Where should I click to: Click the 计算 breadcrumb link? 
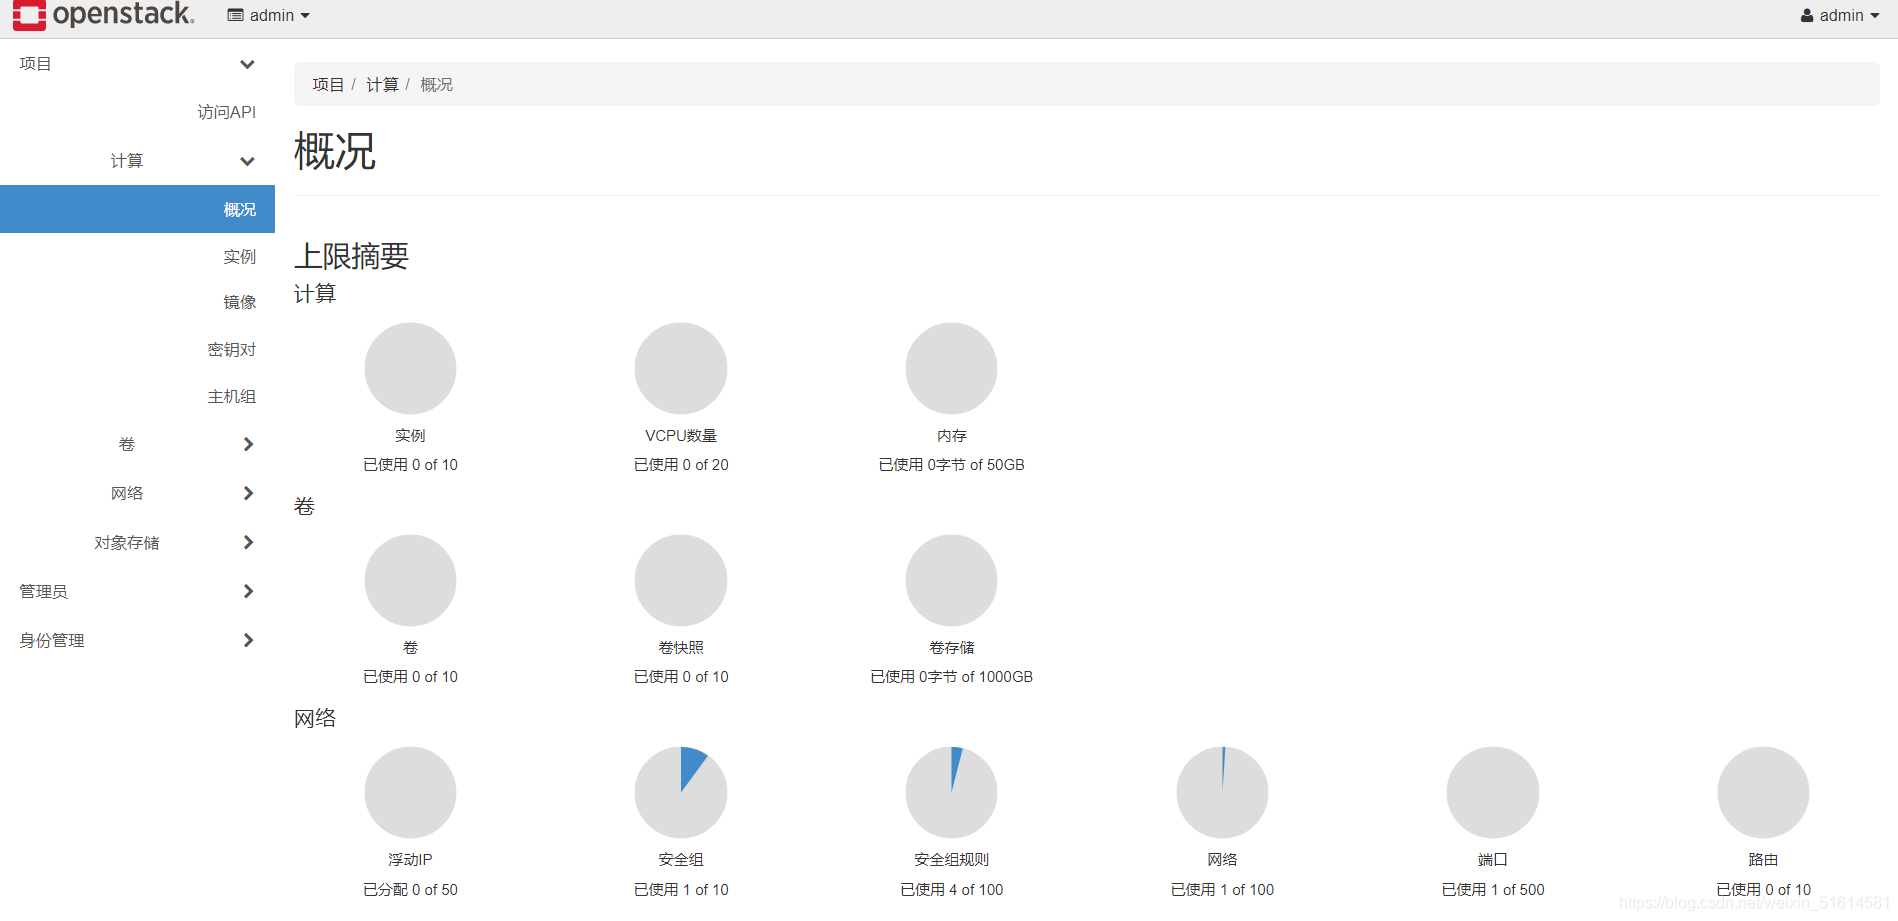[382, 85]
